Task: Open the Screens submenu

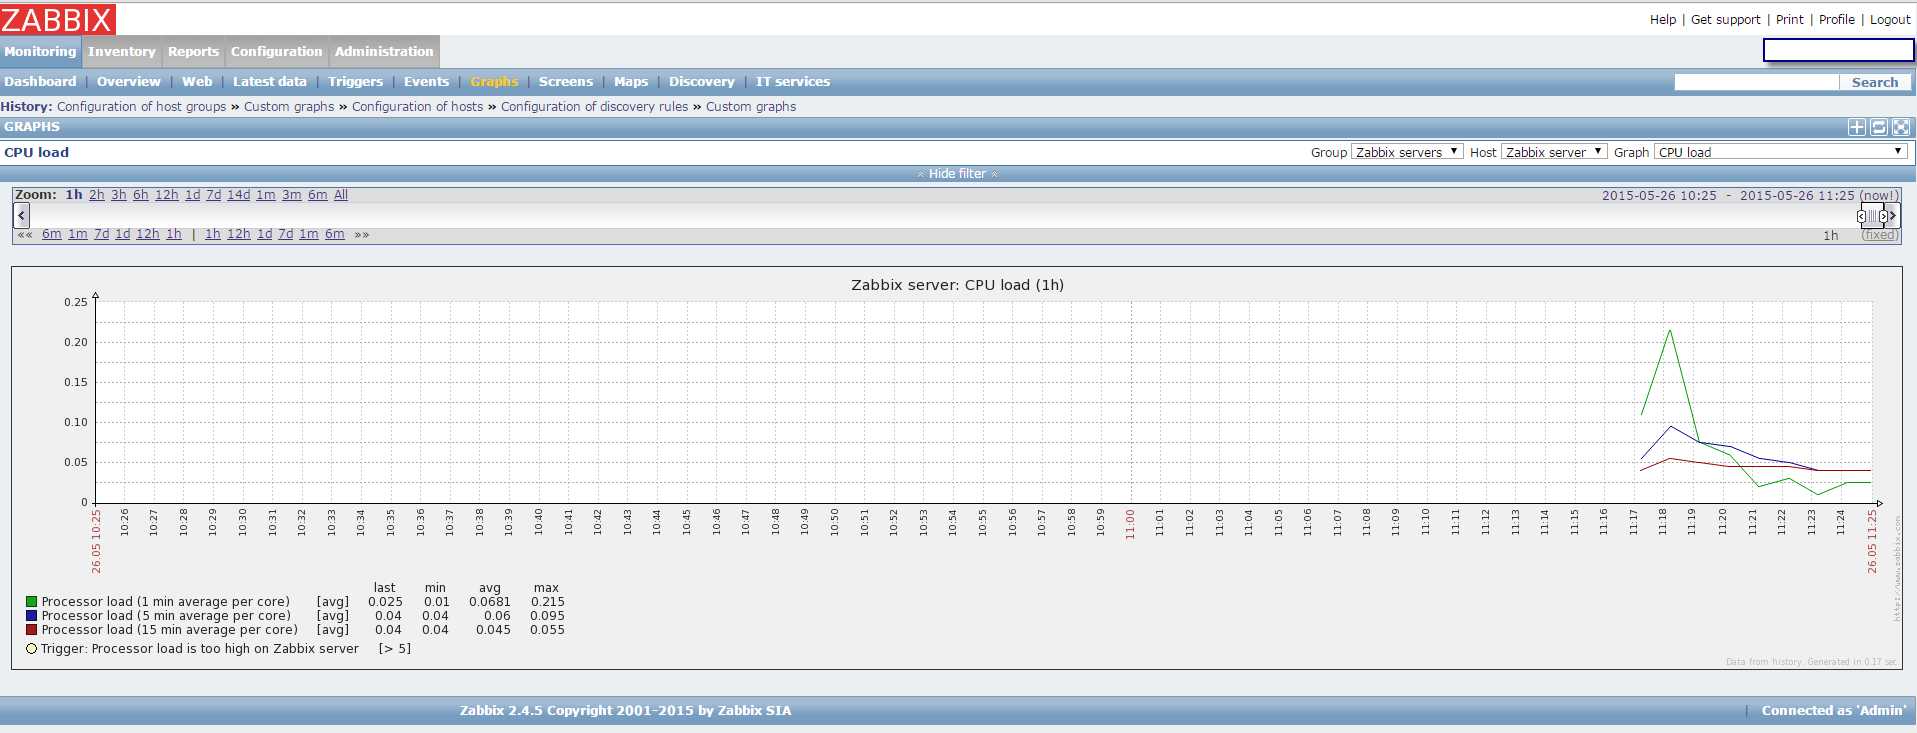Action: click(x=565, y=82)
